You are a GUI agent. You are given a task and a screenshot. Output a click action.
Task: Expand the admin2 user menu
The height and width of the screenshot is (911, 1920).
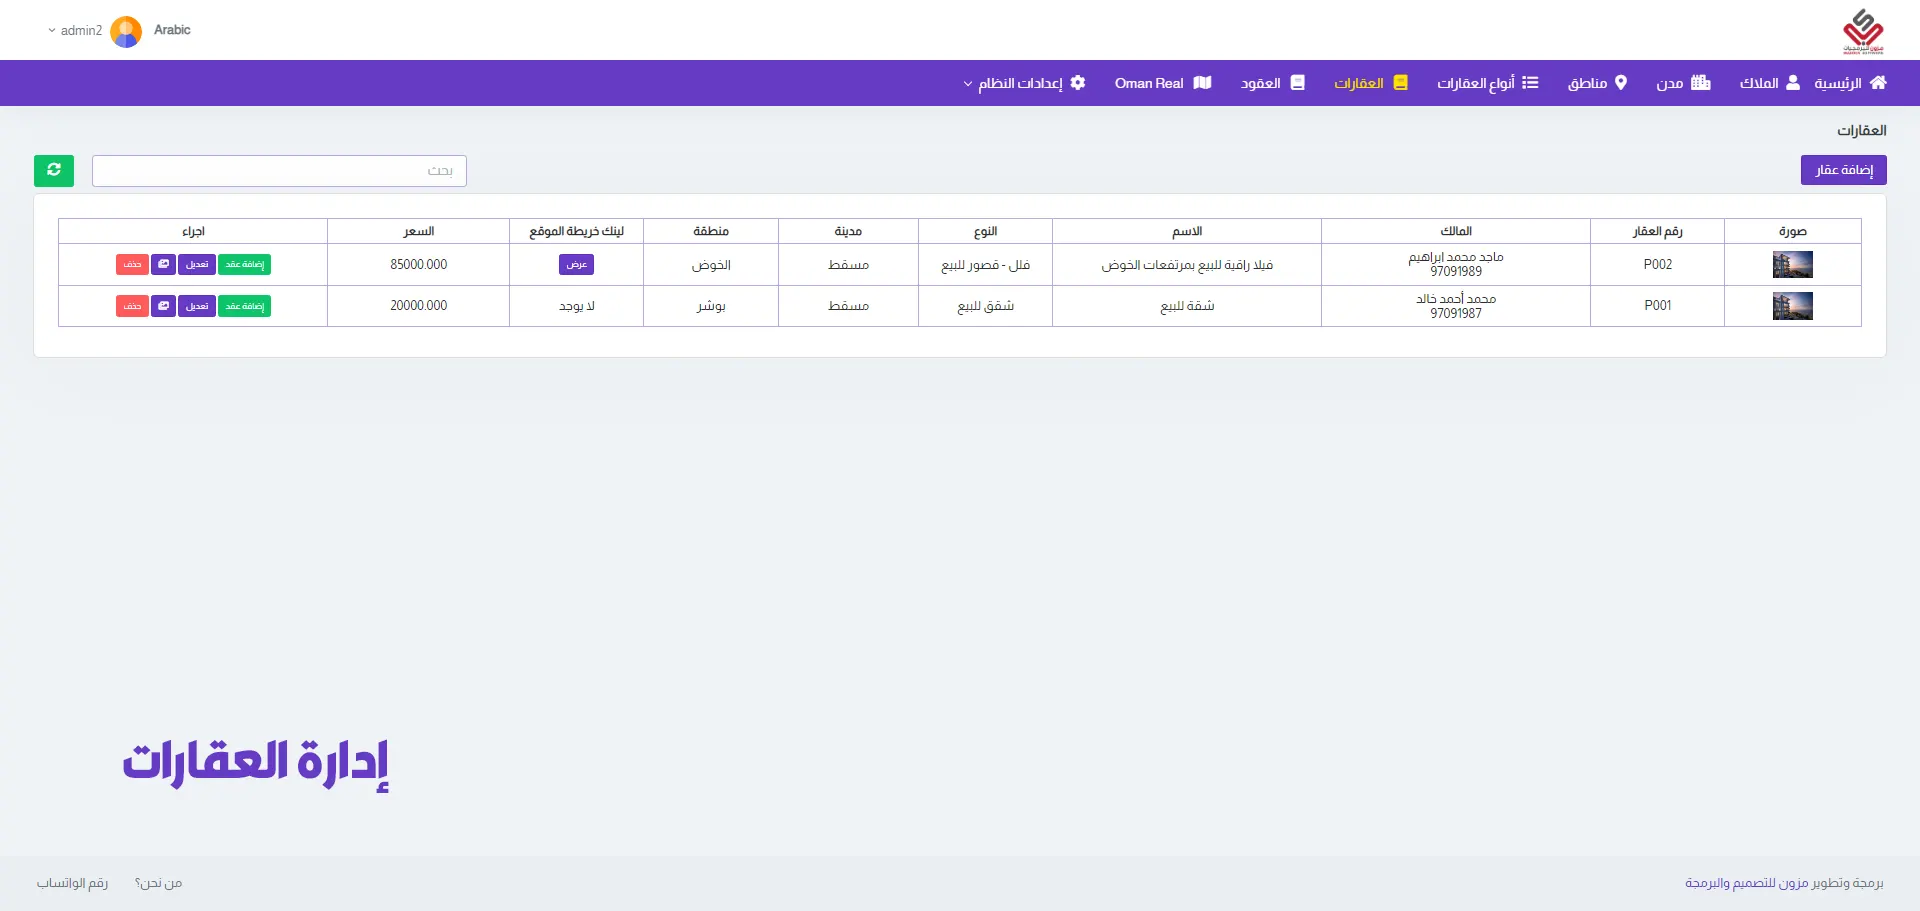point(75,31)
